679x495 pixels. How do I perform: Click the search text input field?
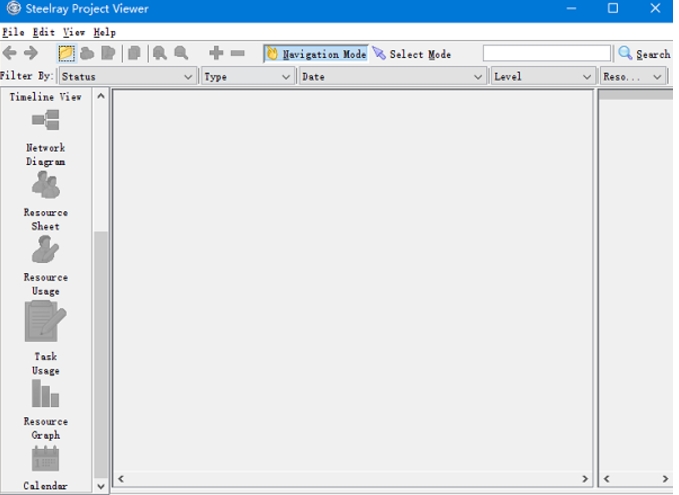click(546, 53)
